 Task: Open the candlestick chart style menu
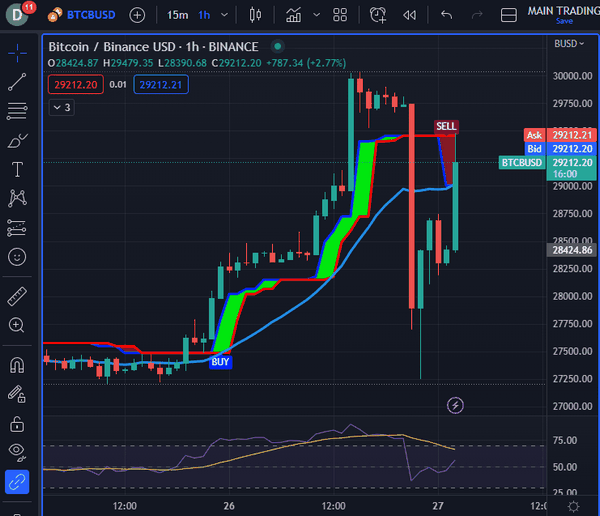point(255,15)
